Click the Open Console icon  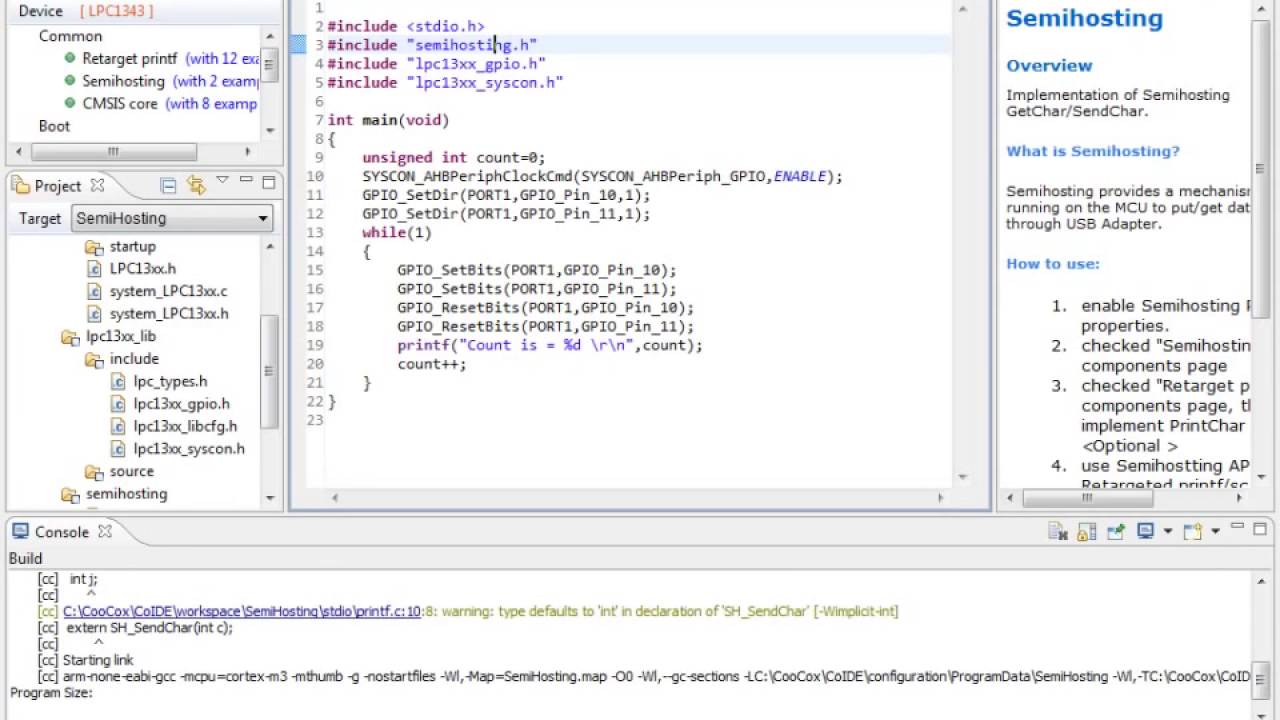point(1192,532)
